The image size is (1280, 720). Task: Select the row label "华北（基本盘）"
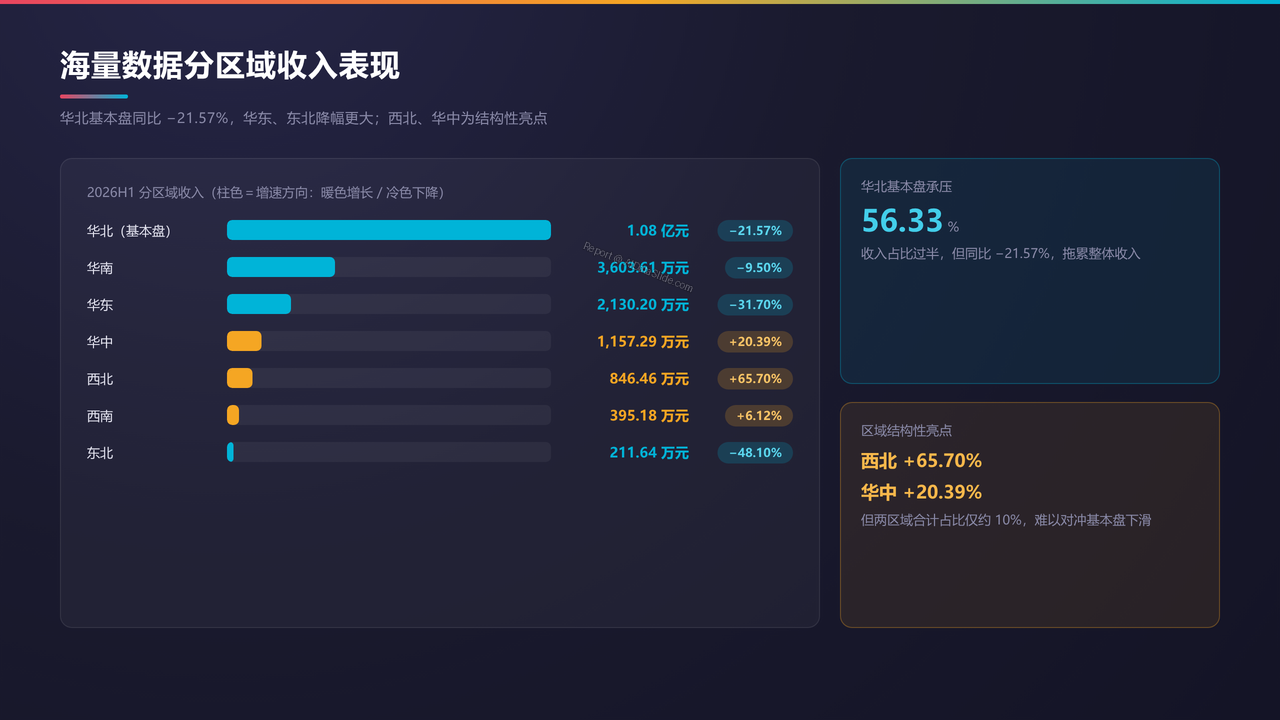click(x=129, y=231)
